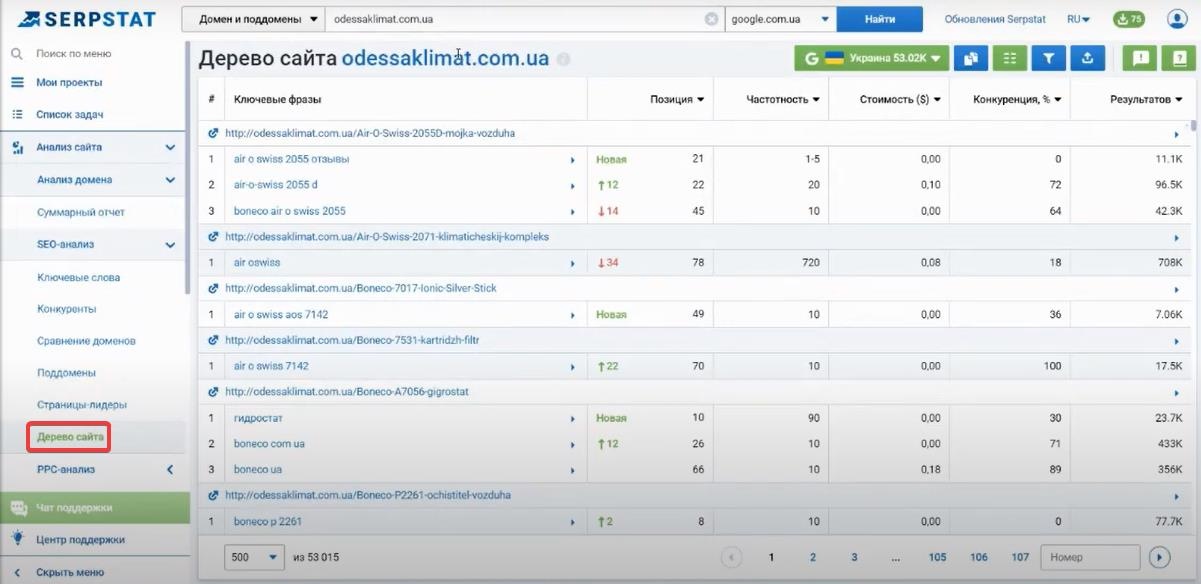Screen dimensions: 1201x584
Task: Click the support center lightbulb icon
Action: 17,538
